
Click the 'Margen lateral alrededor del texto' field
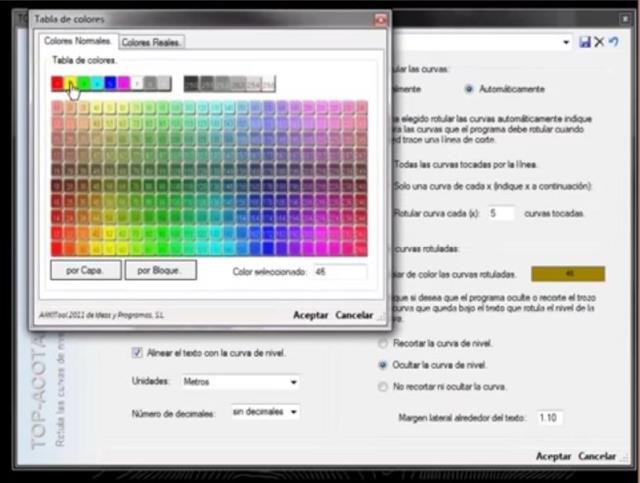click(x=550, y=418)
